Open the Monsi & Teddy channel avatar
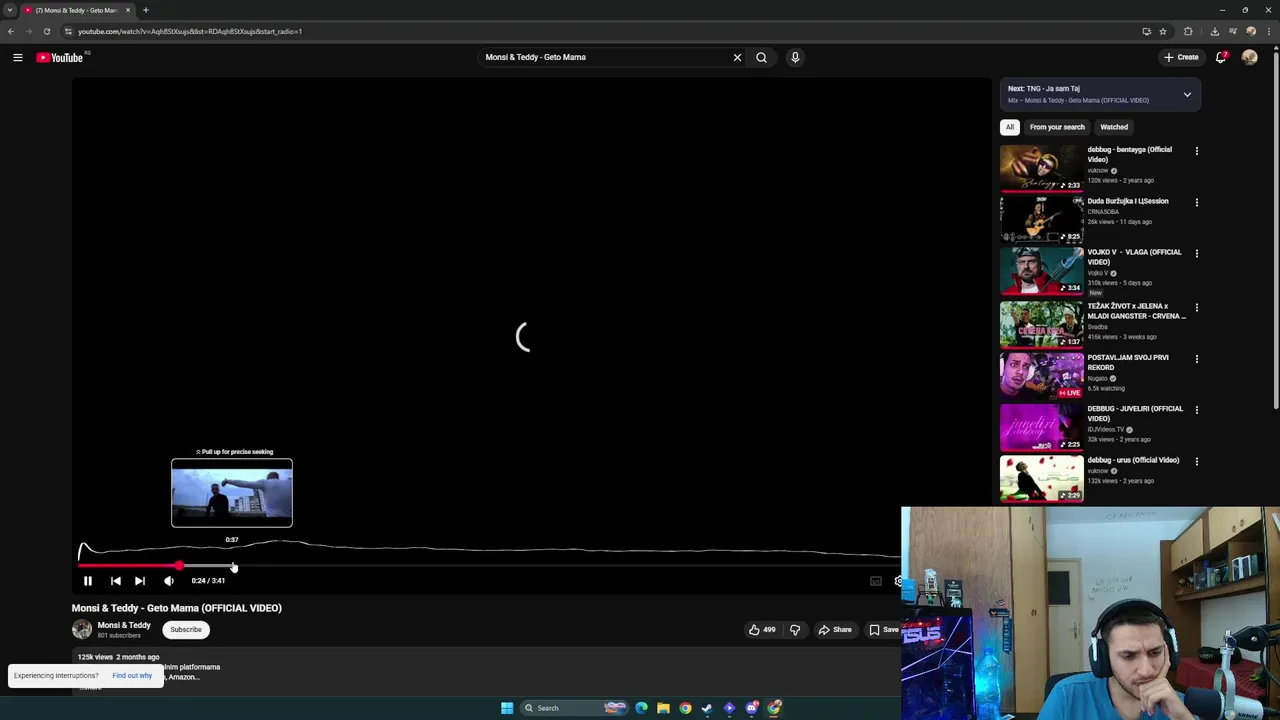Screen dimensions: 1280x720 coord(82,629)
